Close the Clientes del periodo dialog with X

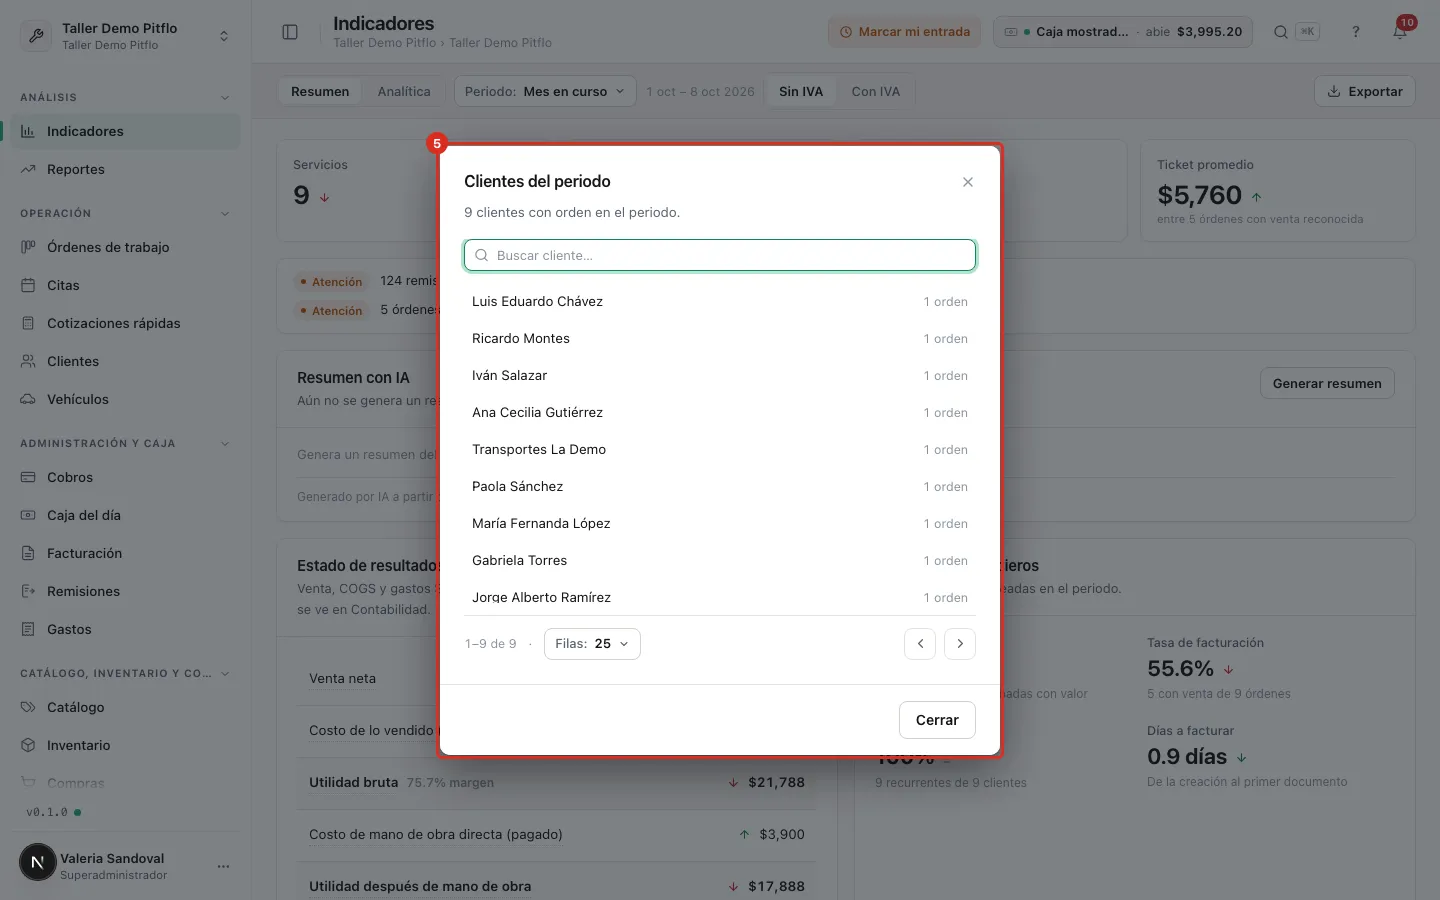pos(967,182)
